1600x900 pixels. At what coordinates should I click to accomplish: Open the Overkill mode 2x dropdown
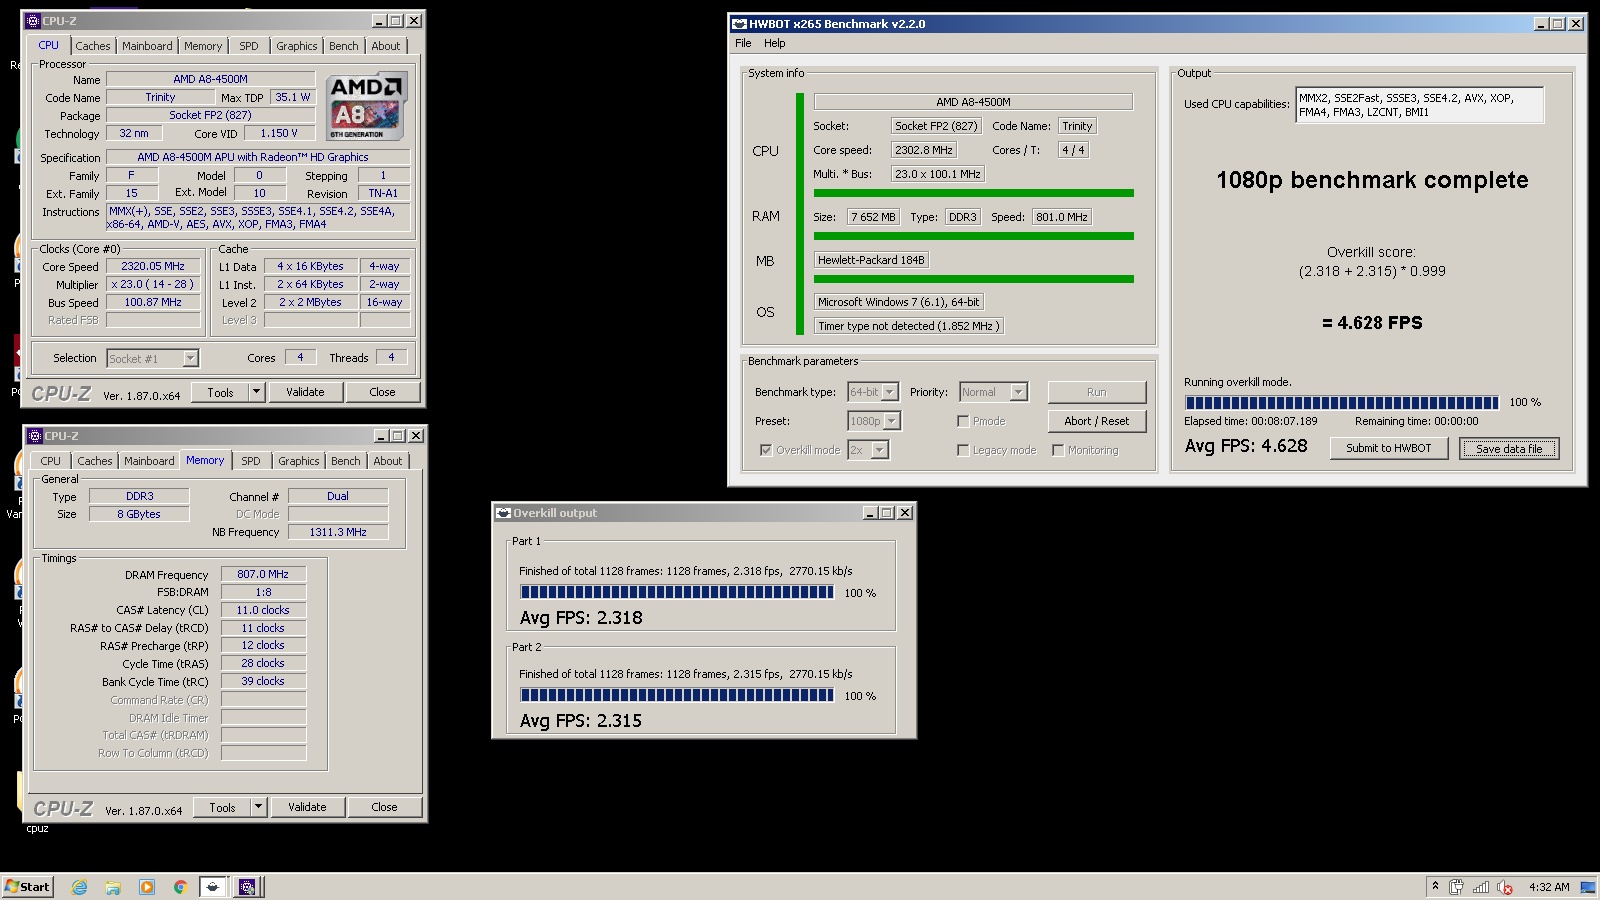tap(868, 450)
